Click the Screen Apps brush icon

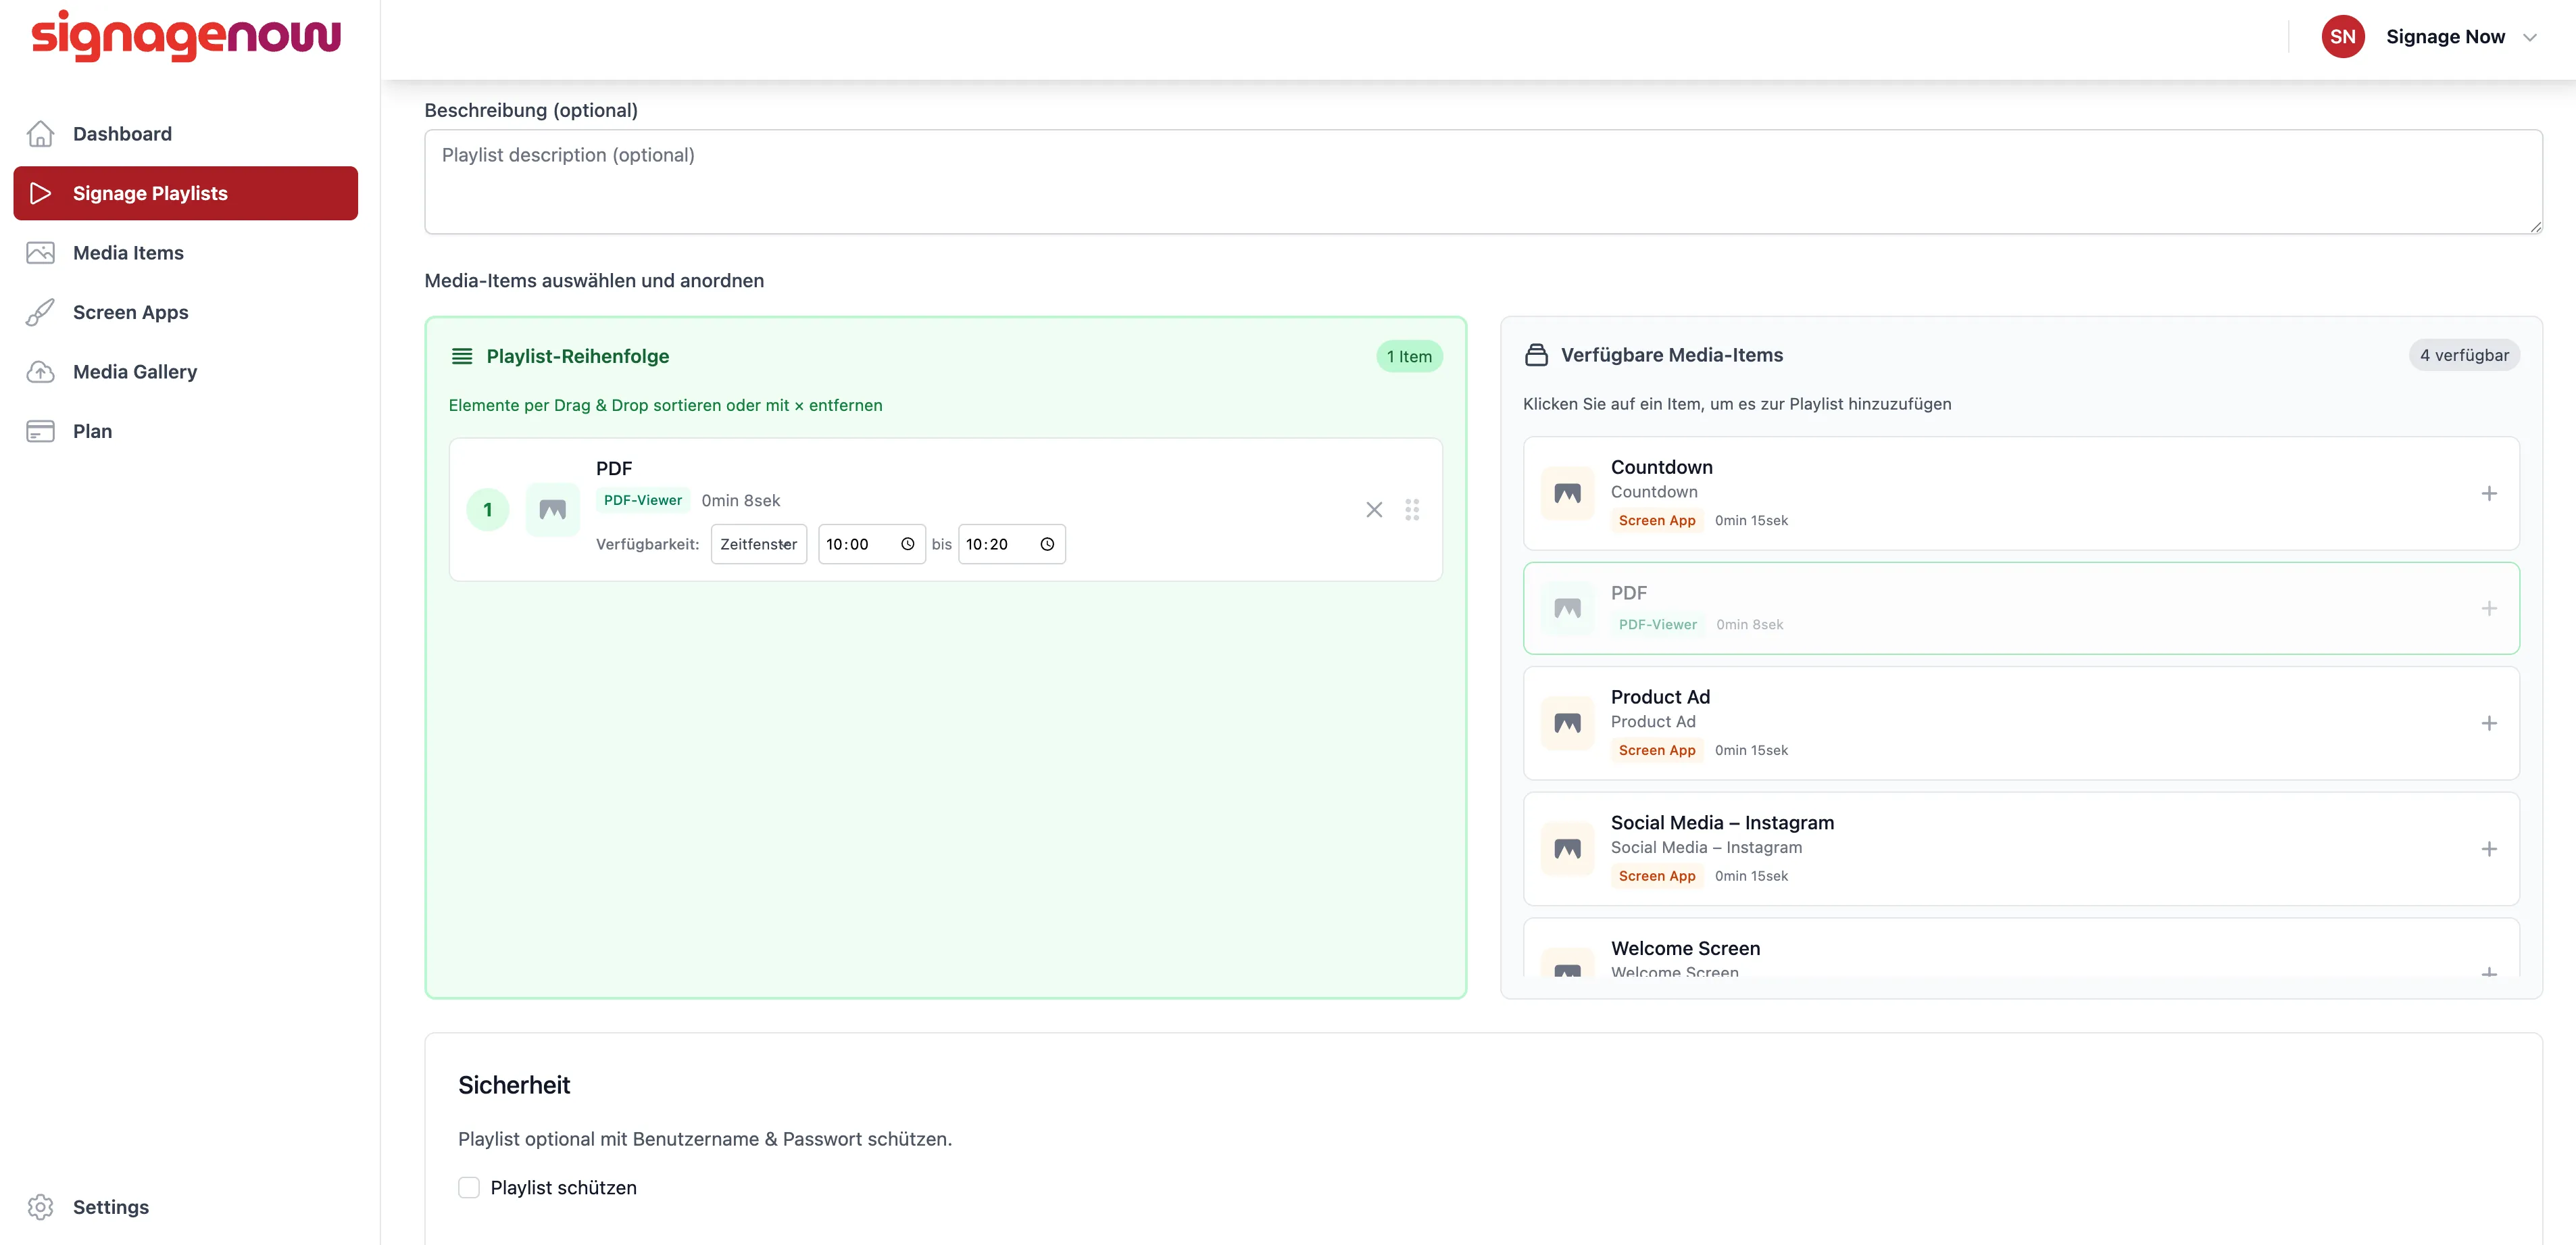[x=40, y=312]
